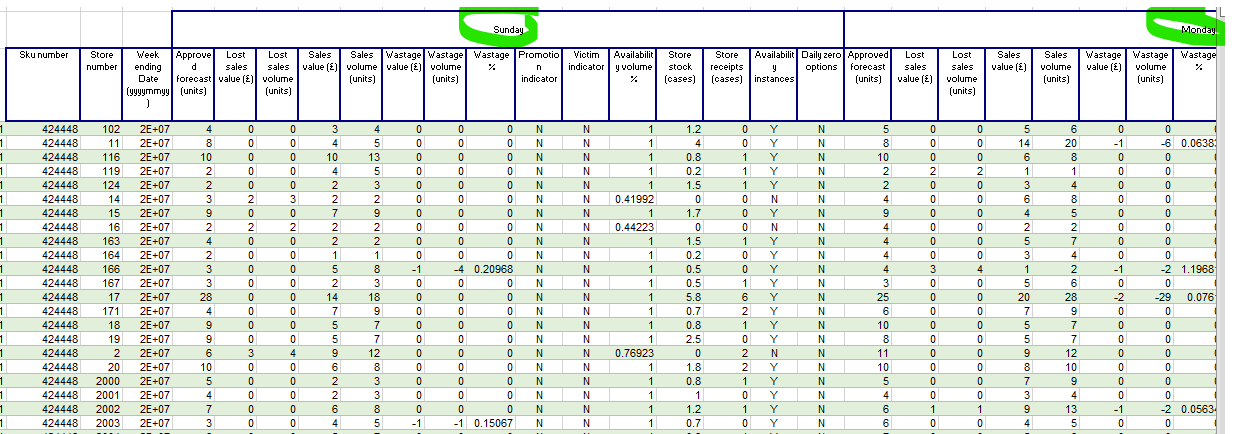Select store number cell 166

(99, 269)
